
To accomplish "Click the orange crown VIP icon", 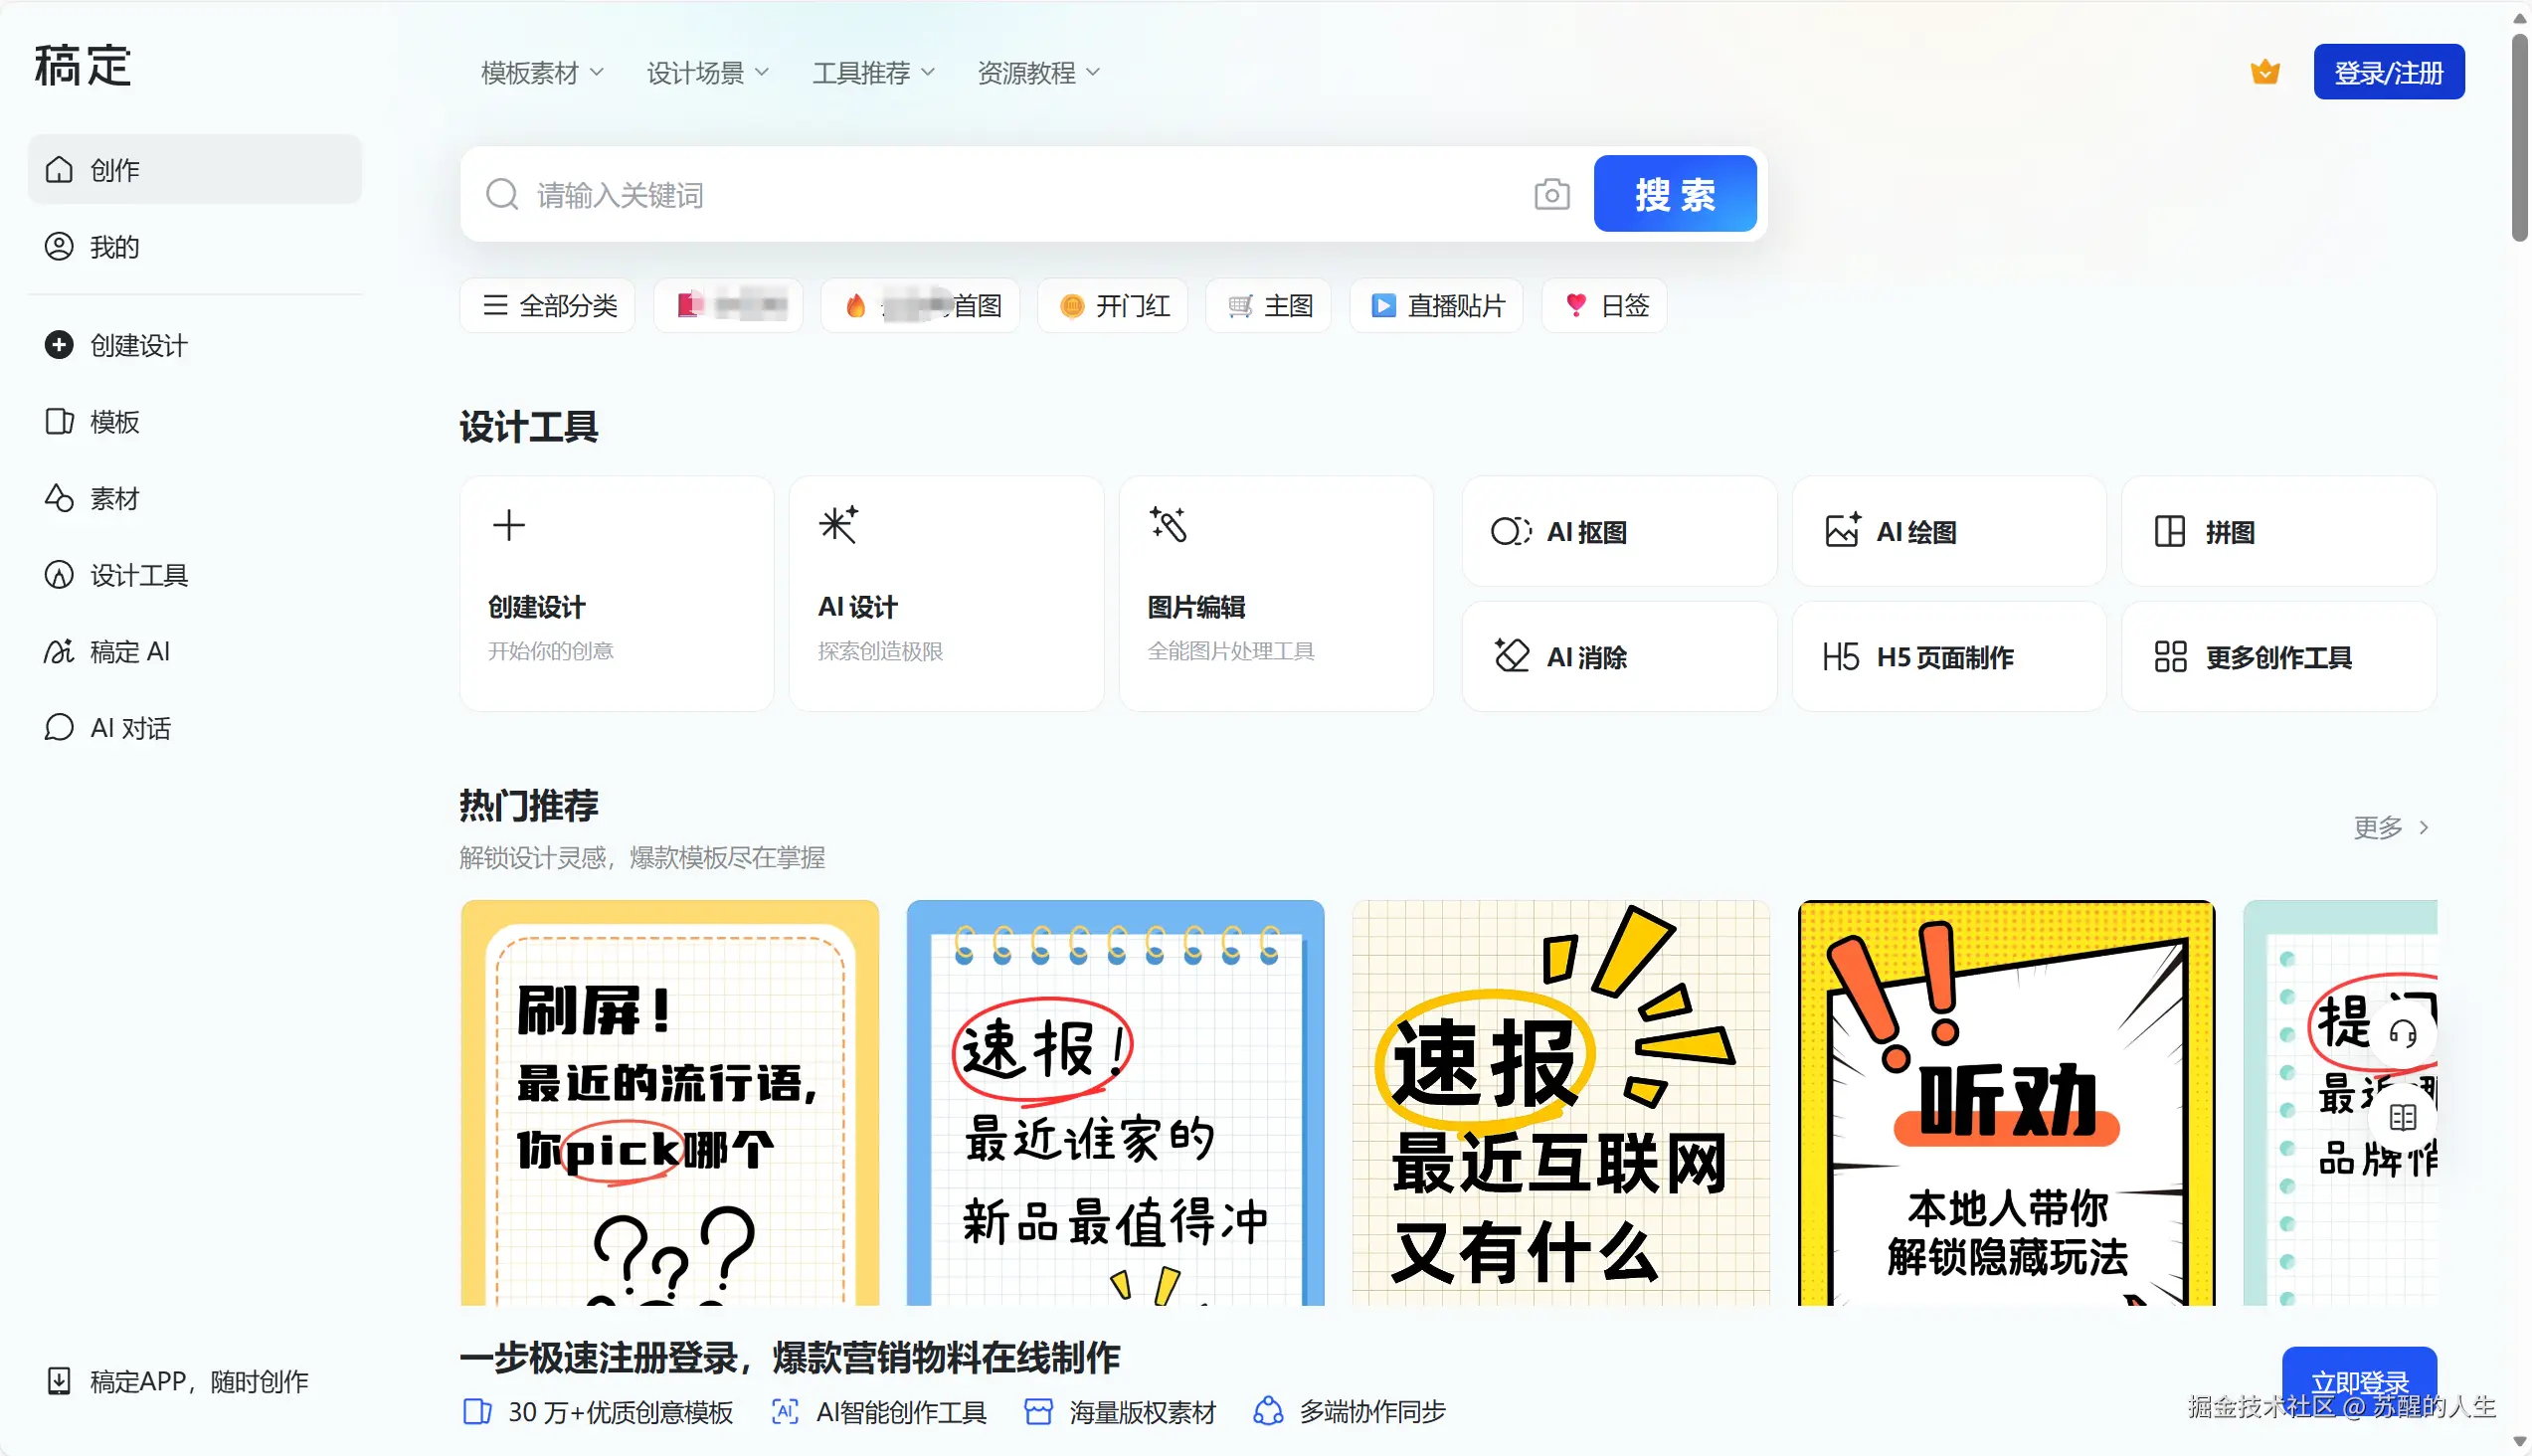I will click(x=2264, y=72).
